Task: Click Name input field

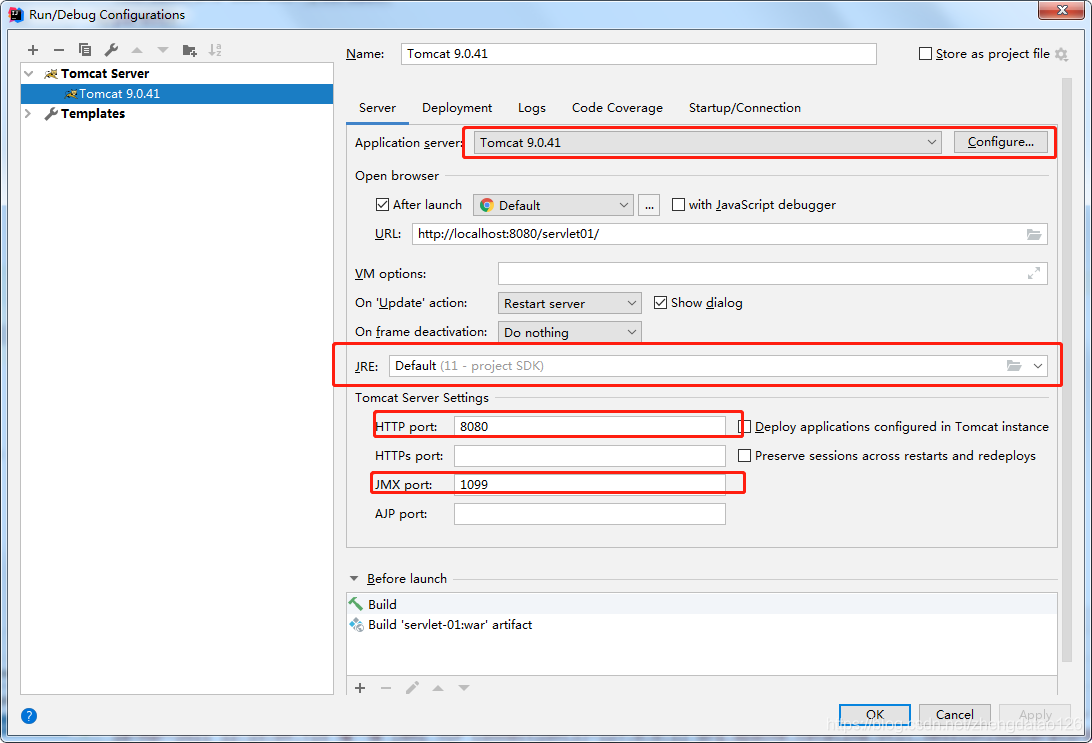Action: pyautogui.click(x=639, y=54)
